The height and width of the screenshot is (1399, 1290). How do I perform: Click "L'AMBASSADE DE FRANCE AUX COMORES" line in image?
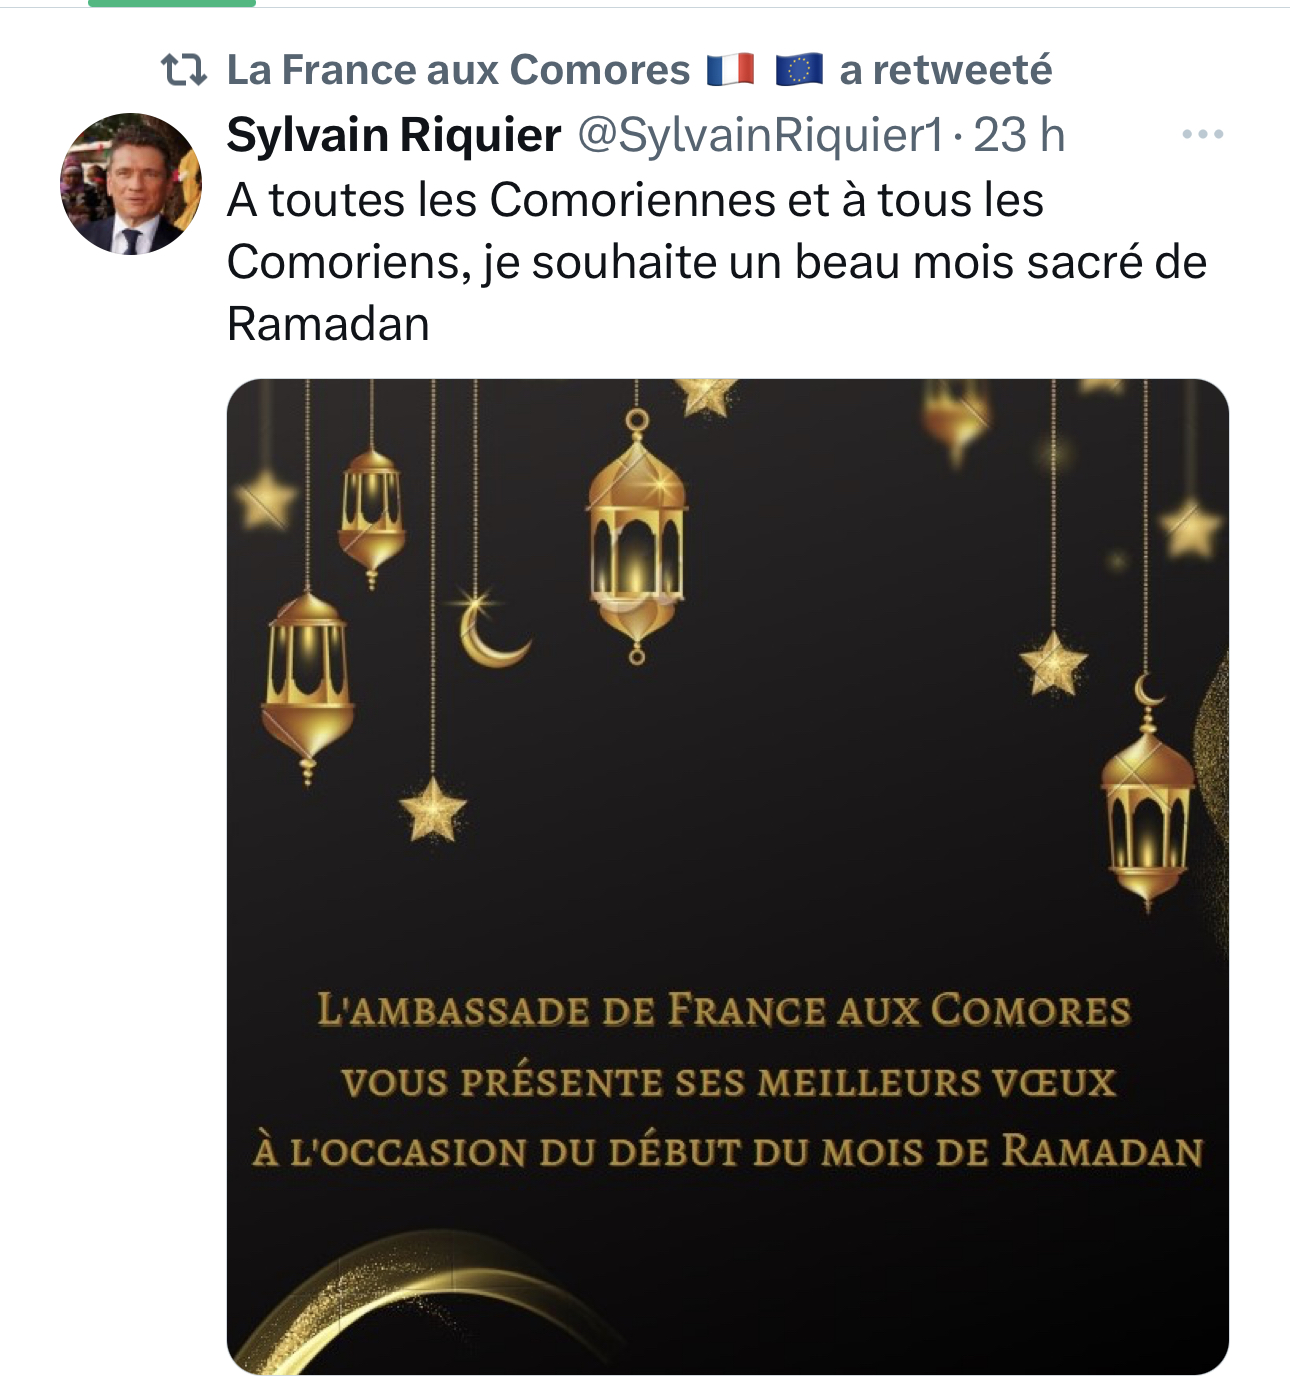tap(725, 1010)
